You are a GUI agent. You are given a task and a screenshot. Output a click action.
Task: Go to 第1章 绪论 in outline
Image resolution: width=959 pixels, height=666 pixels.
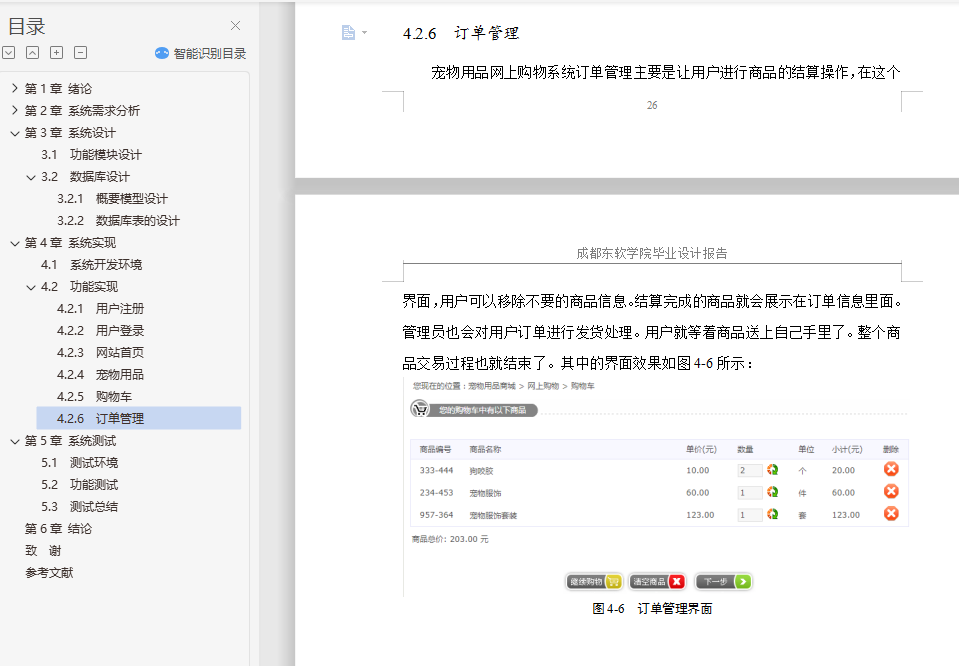(58, 89)
